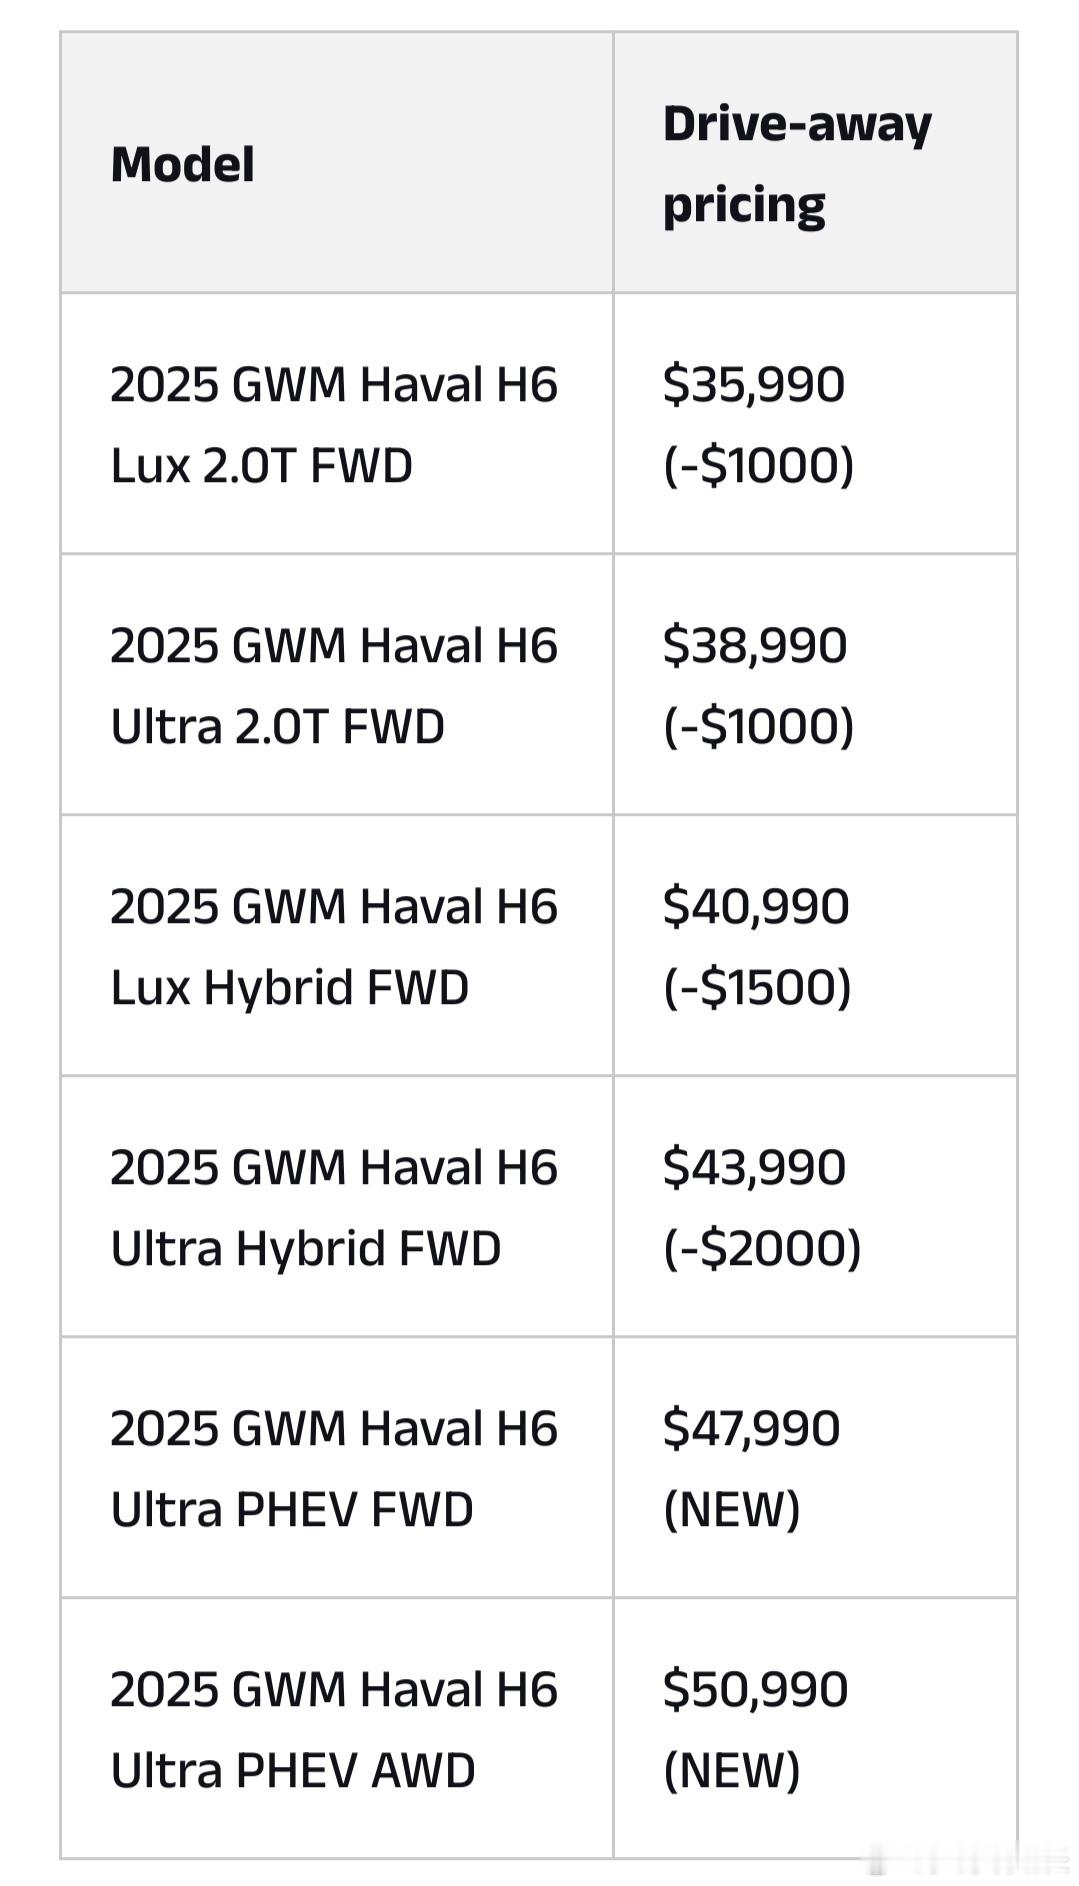Click the $47,990 price

click(752, 1428)
